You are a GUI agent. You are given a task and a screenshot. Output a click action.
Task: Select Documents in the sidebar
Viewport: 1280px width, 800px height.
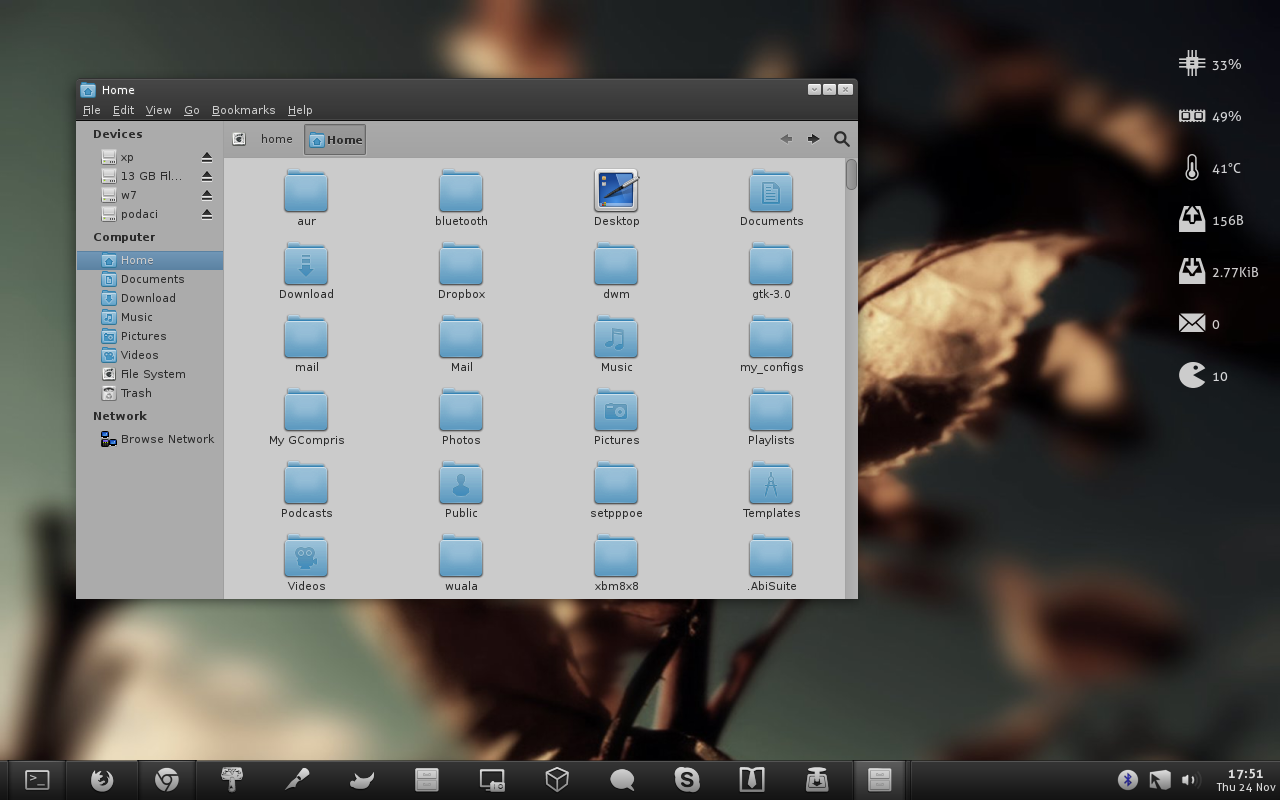(150, 279)
